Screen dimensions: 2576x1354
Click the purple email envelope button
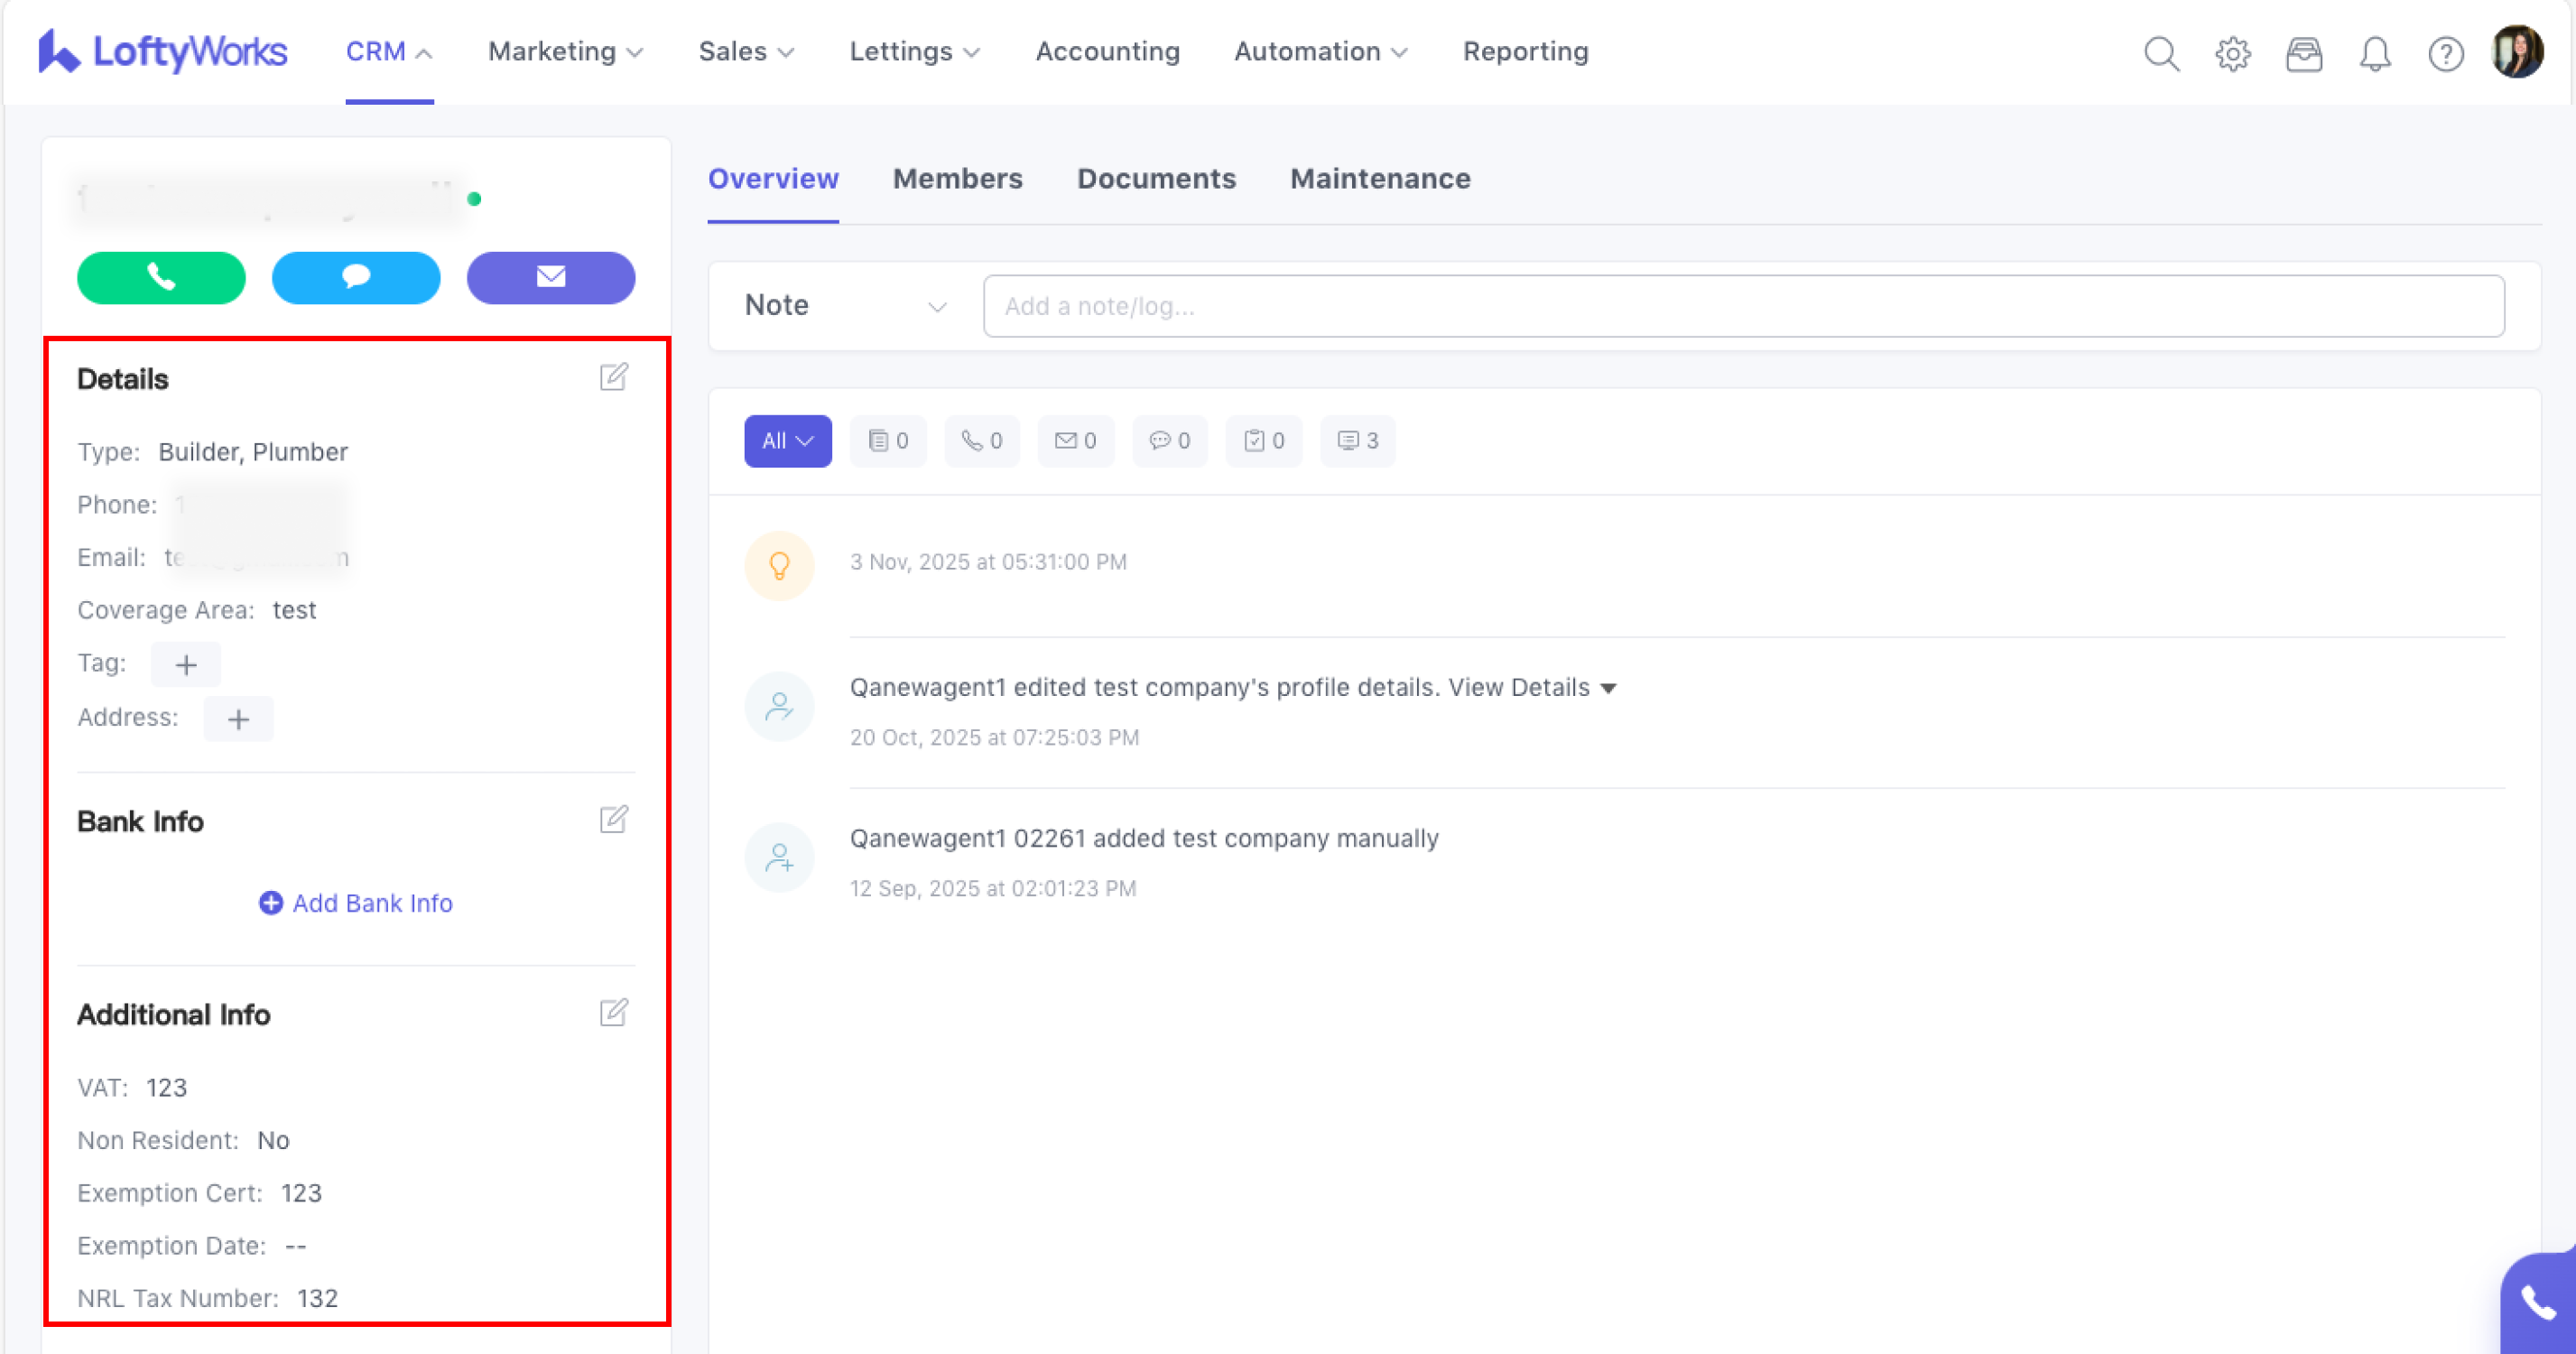pos(551,277)
